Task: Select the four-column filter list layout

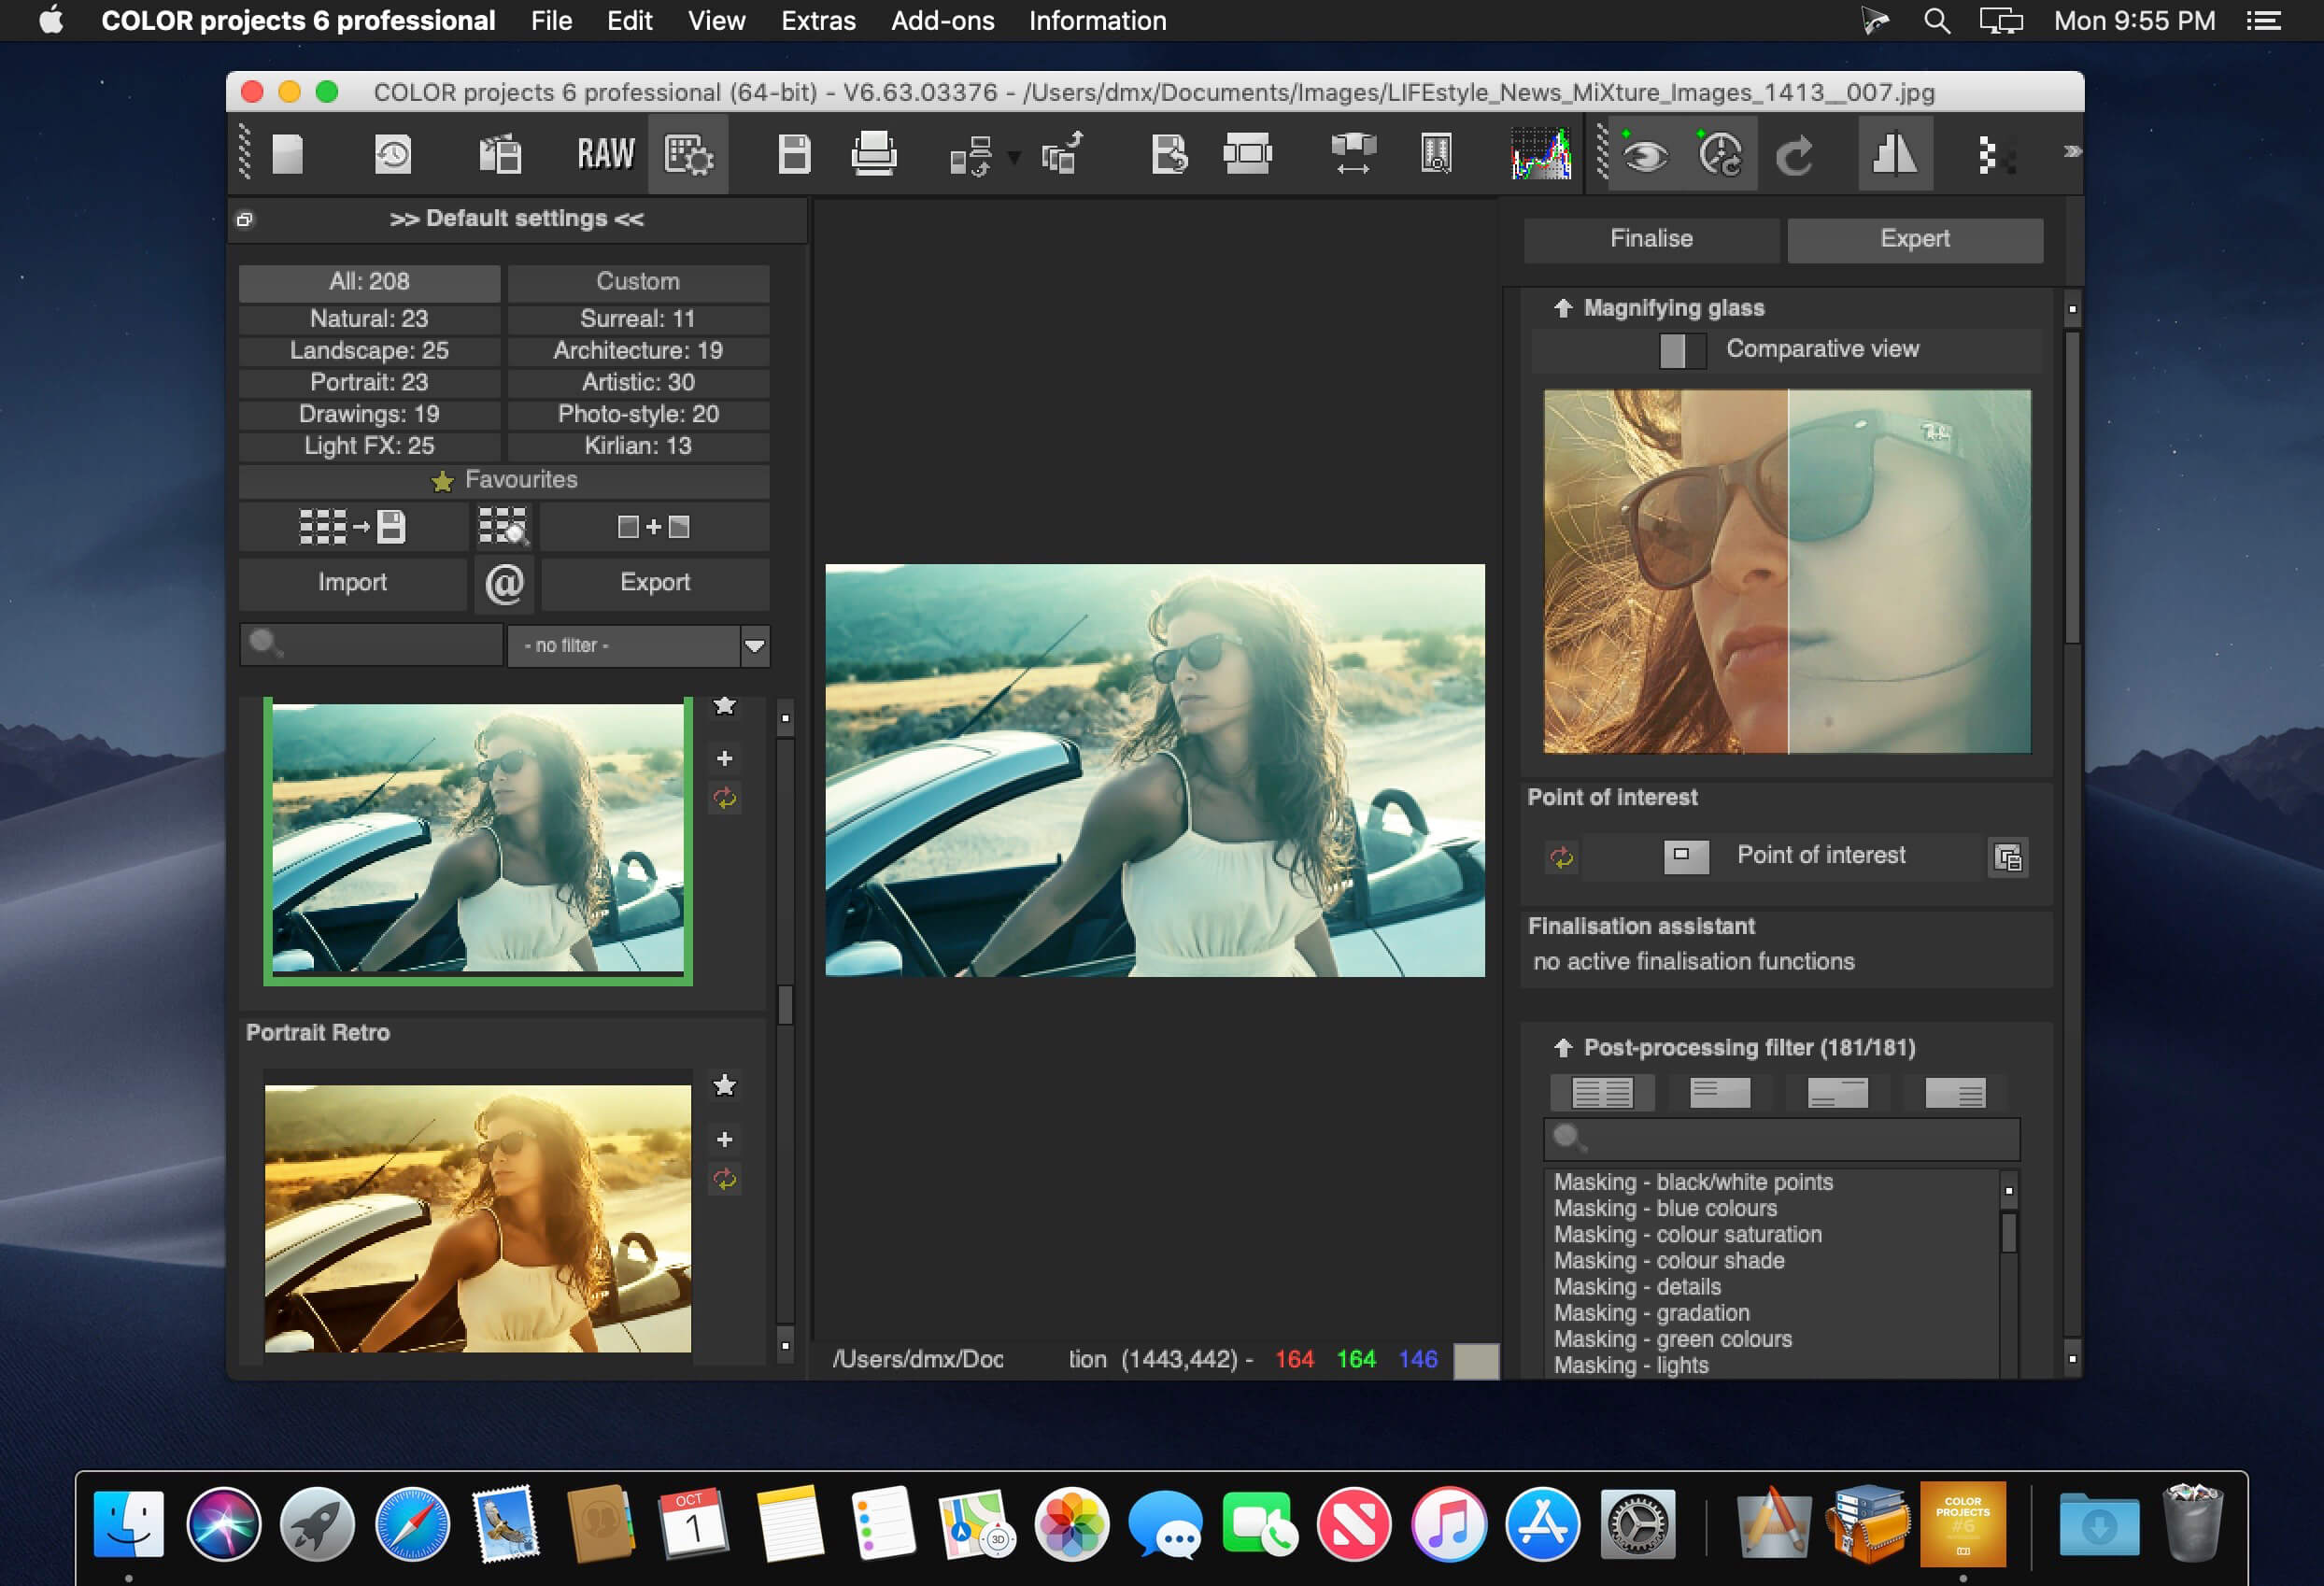Action: [1602, 1092]
